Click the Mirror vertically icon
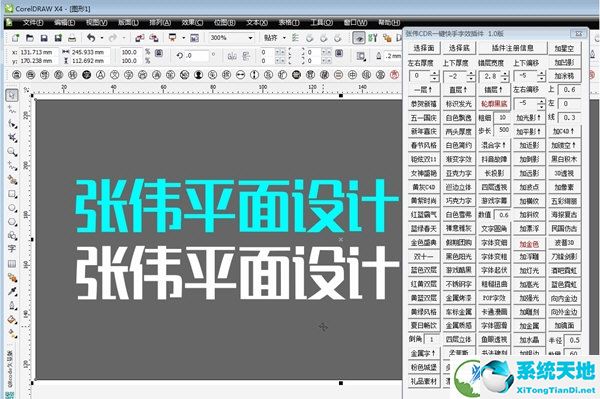The image size is (600, 399). (246, 56)
